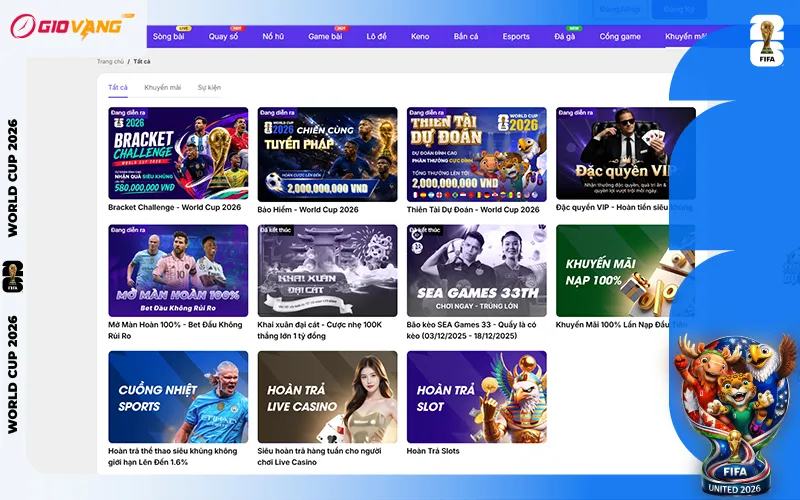Open Cuồng Nhiệt Sports banner
The height and width of the screenshot is (500, 800).
point(178,397)
